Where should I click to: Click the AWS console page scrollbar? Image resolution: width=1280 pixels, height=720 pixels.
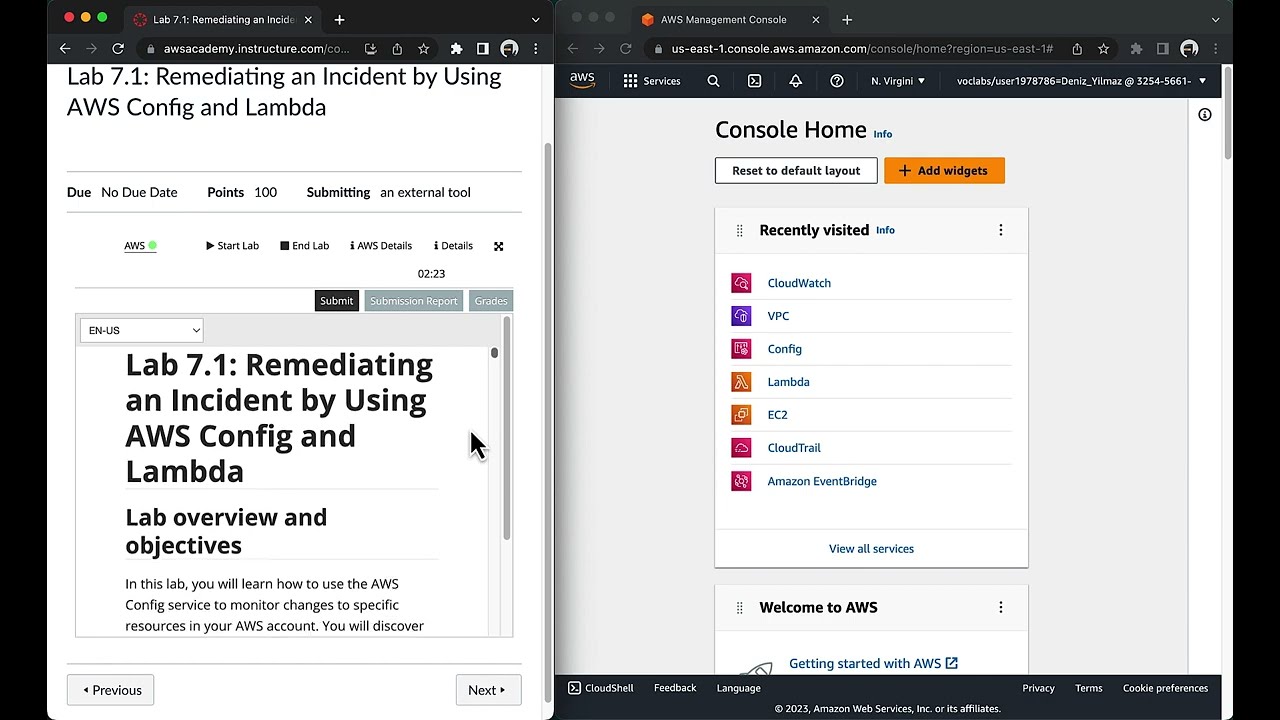(1227, 112)
